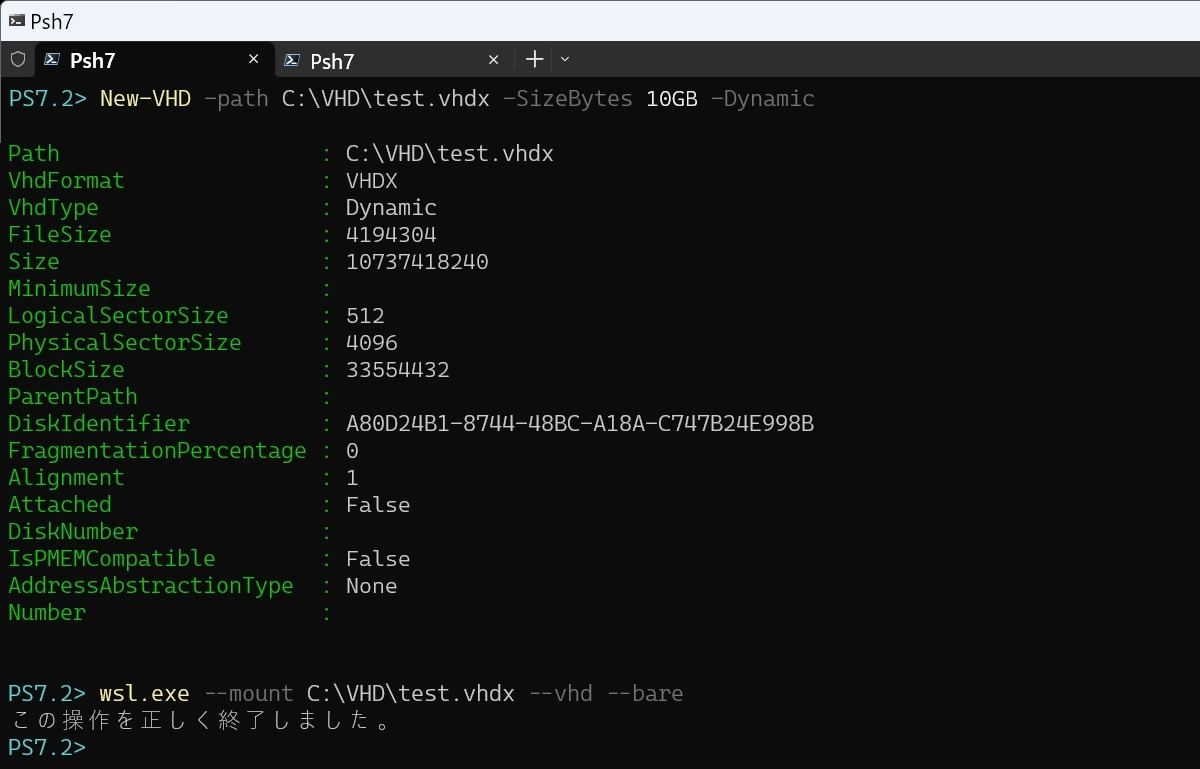Click the Alignment value 1
This screenshot has width=1200, height=769.
pyautogui.click(x=352, y=477)
